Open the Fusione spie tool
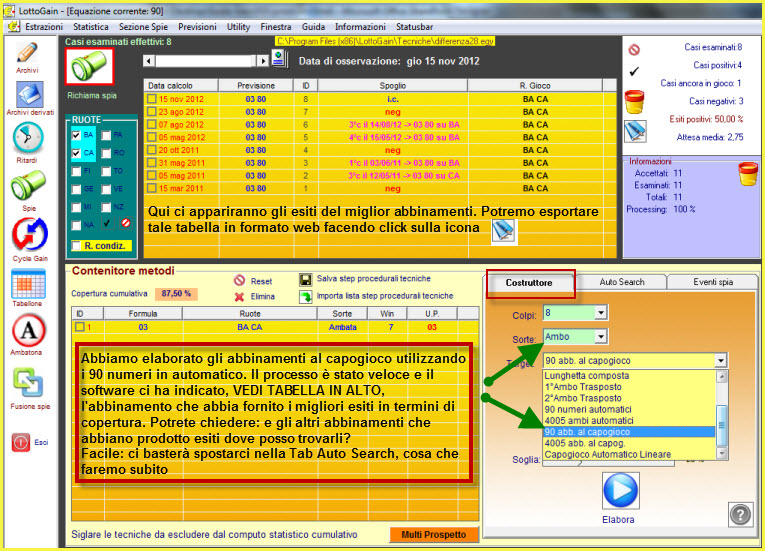 tap(28, 383)
